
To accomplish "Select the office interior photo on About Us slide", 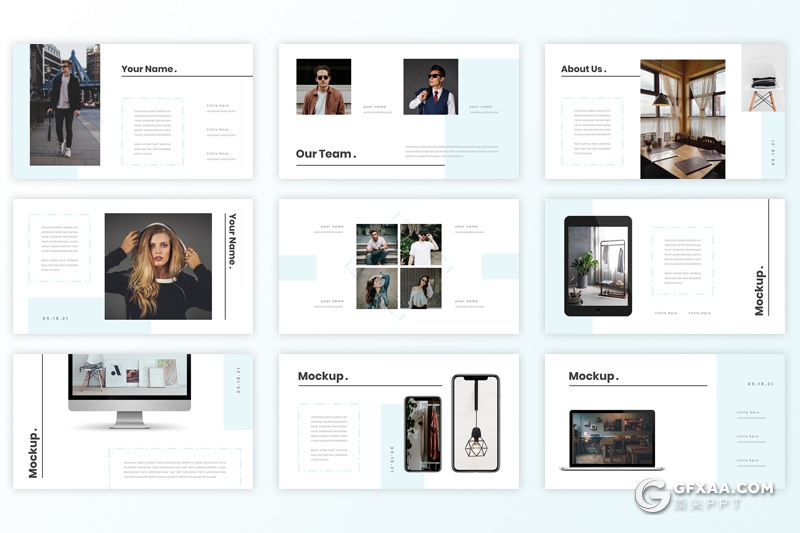I will (x=682, y=118).
